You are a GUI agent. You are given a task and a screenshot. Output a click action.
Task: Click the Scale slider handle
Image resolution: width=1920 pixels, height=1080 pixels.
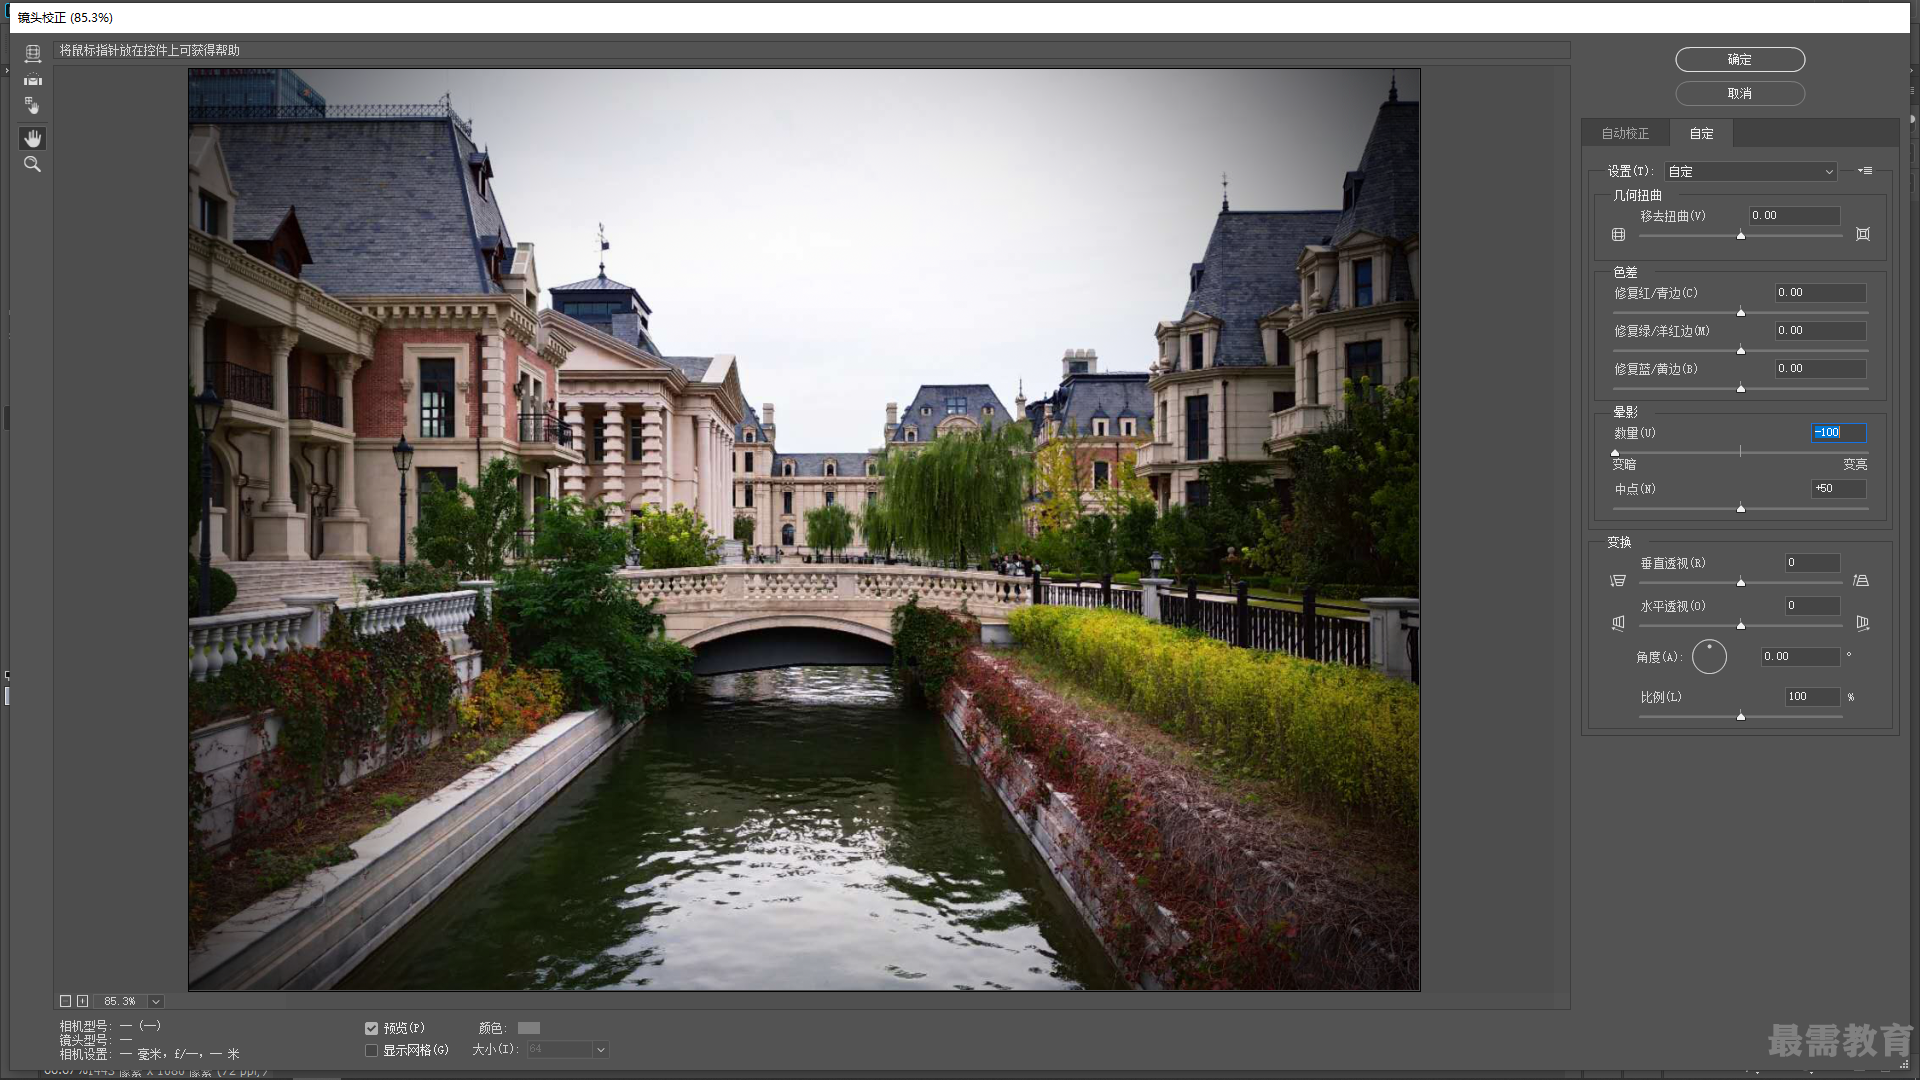(x=1741, y=716)
